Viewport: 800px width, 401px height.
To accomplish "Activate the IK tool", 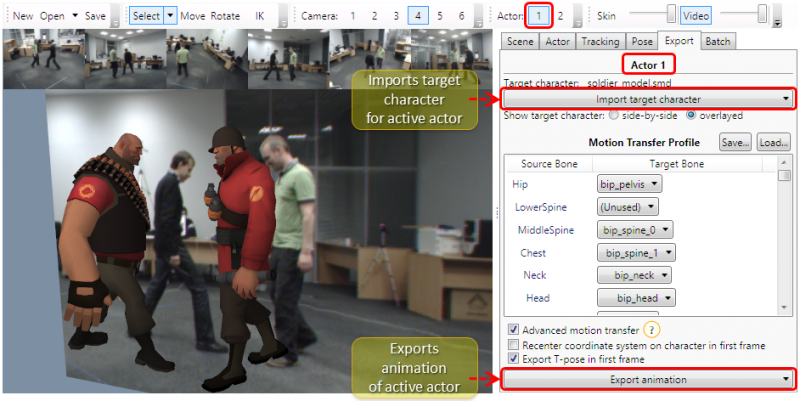I will point(260,16).
